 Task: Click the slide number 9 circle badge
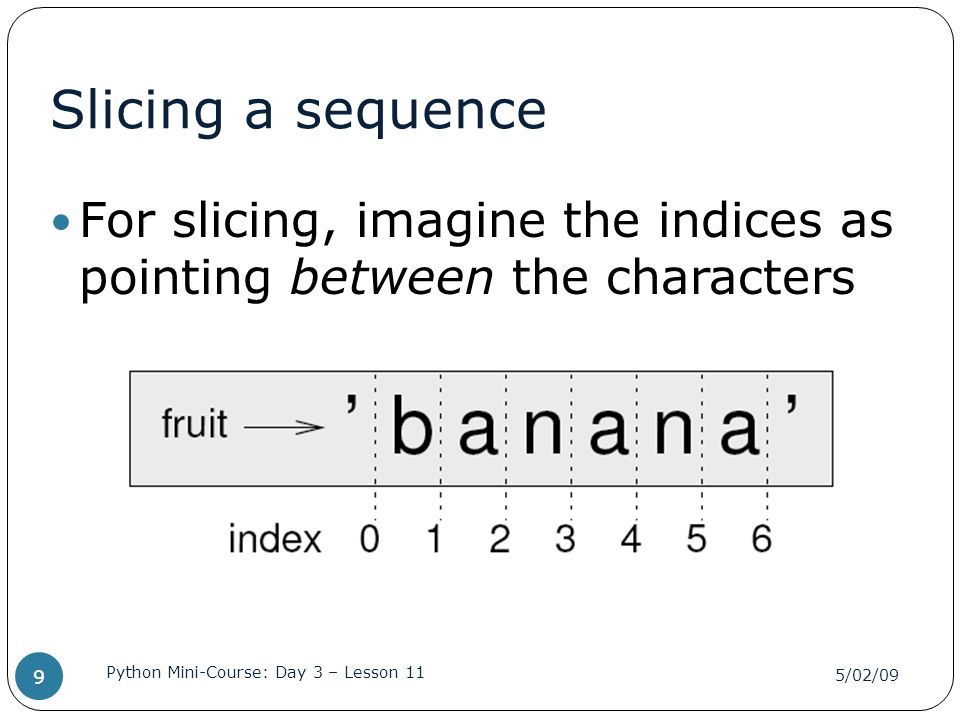point(39,676)
